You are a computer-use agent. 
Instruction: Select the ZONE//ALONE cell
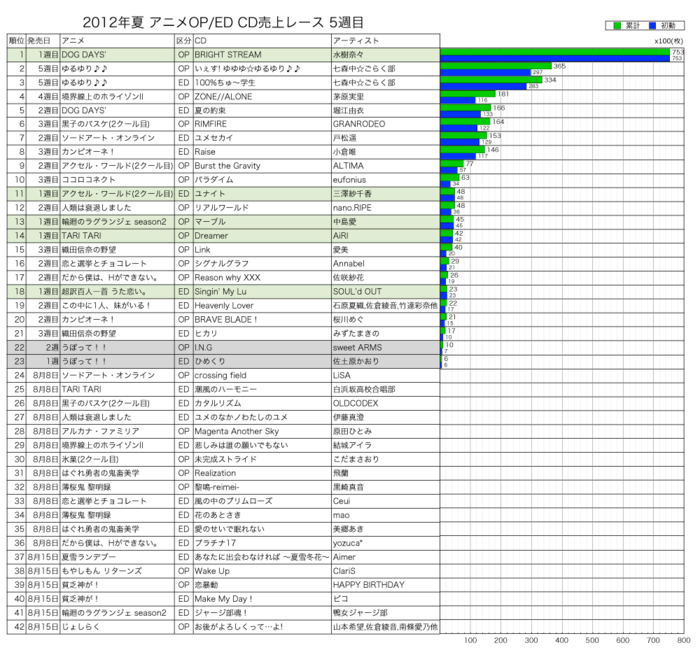(x=262, y=96)
